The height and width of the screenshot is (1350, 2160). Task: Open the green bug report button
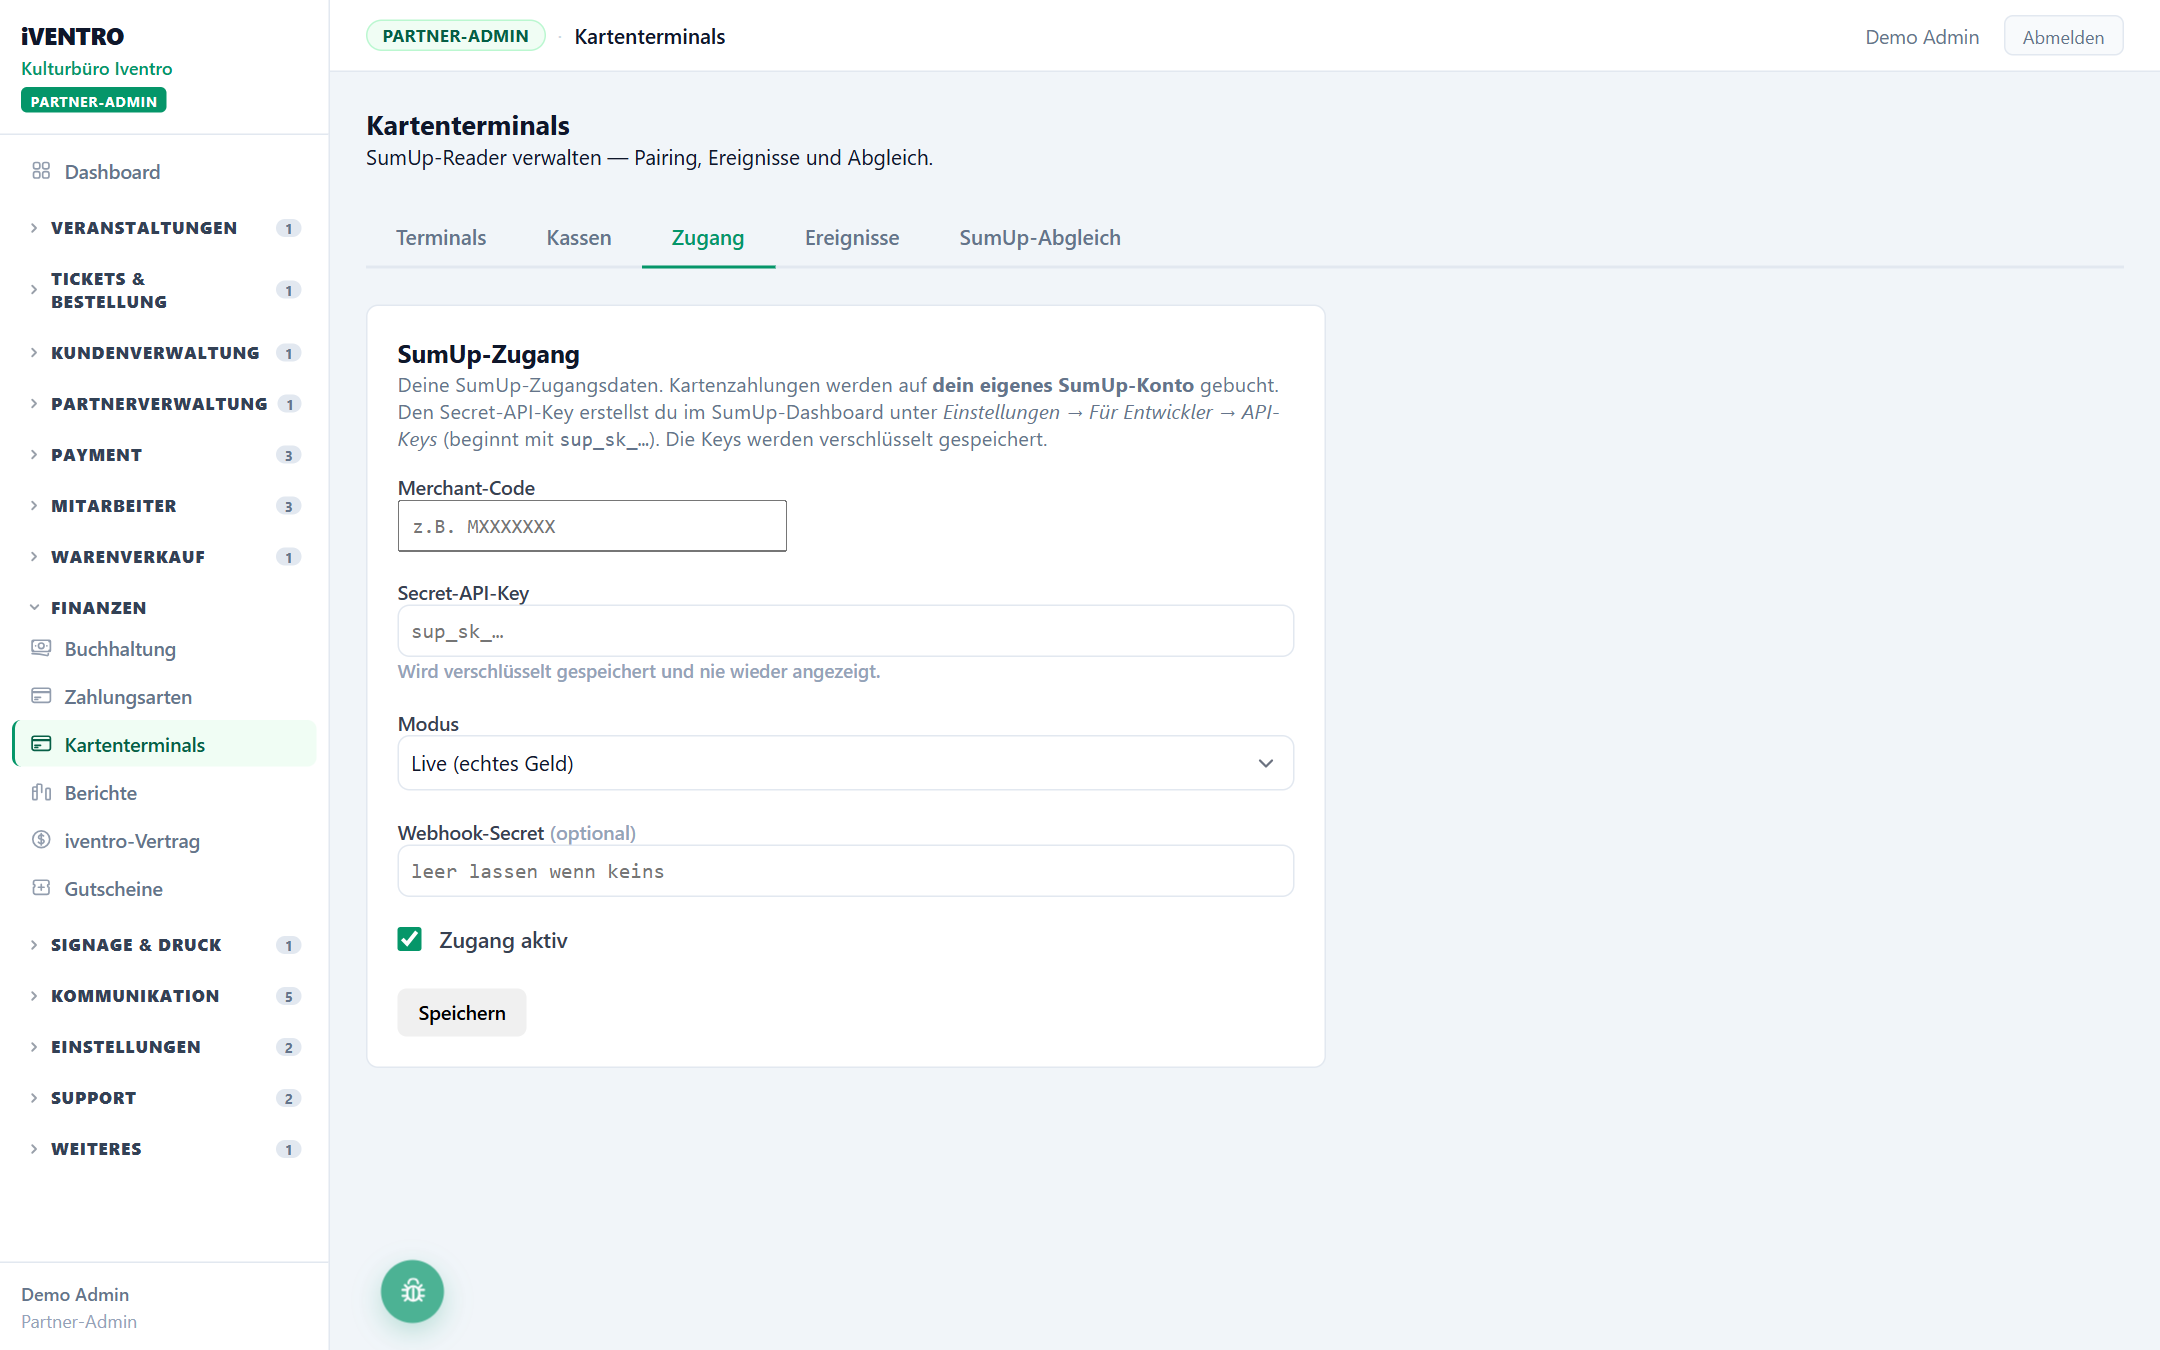[412, 1291]
